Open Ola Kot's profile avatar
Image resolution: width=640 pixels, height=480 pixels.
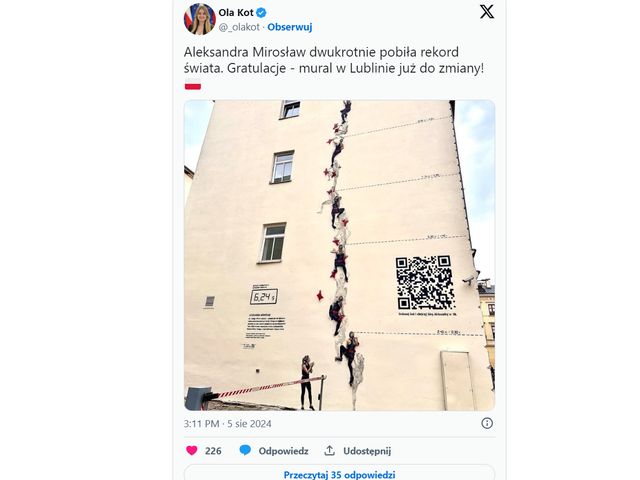(x=200, y=19)
